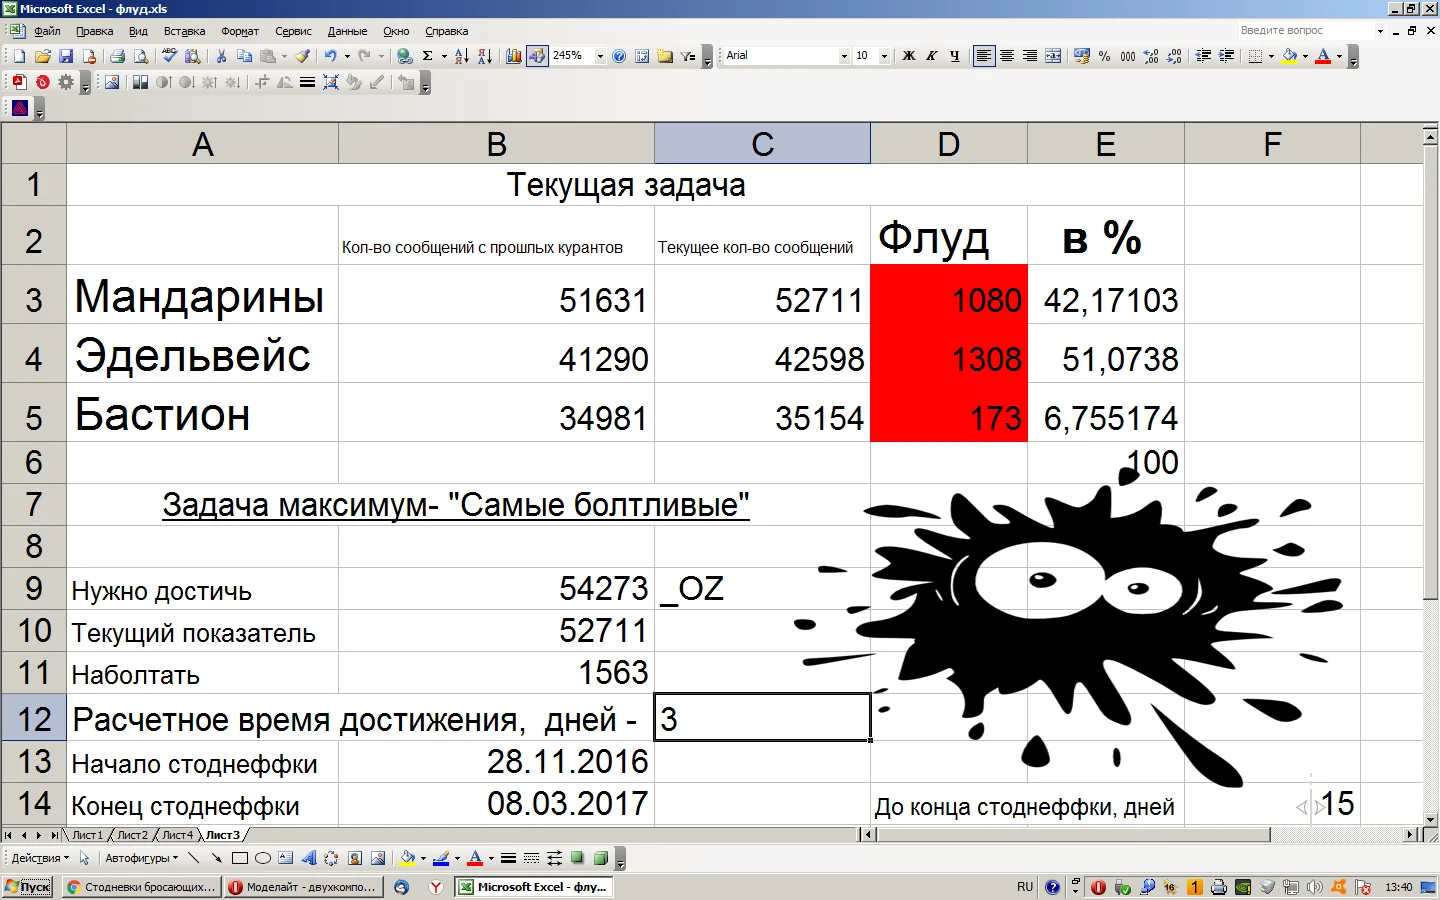This screenshot has width=1440, height=900.
Task: Apply the red Font Color in formatting toolbar
Action: [1323, 56]
